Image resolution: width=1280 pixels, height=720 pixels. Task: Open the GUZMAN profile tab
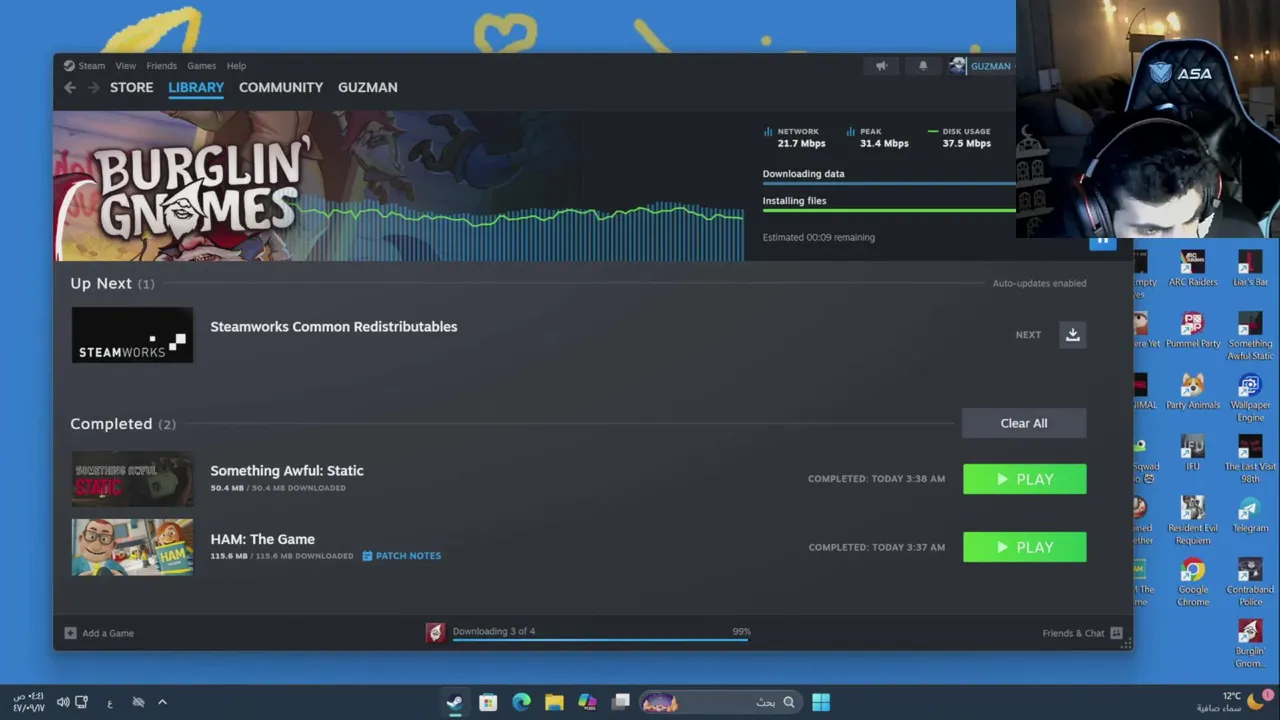pos(368,87)
